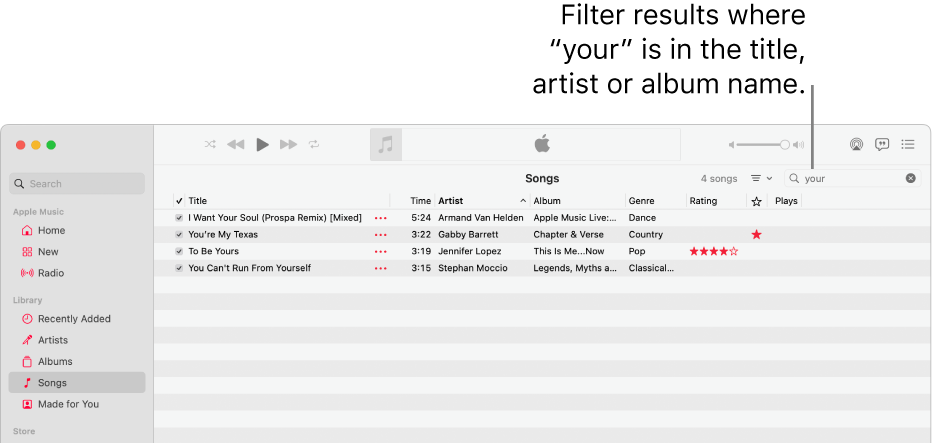Screen dimensions: 934x444
Task: Select Albums in the Library sidebar
Action: click(55, 362)
